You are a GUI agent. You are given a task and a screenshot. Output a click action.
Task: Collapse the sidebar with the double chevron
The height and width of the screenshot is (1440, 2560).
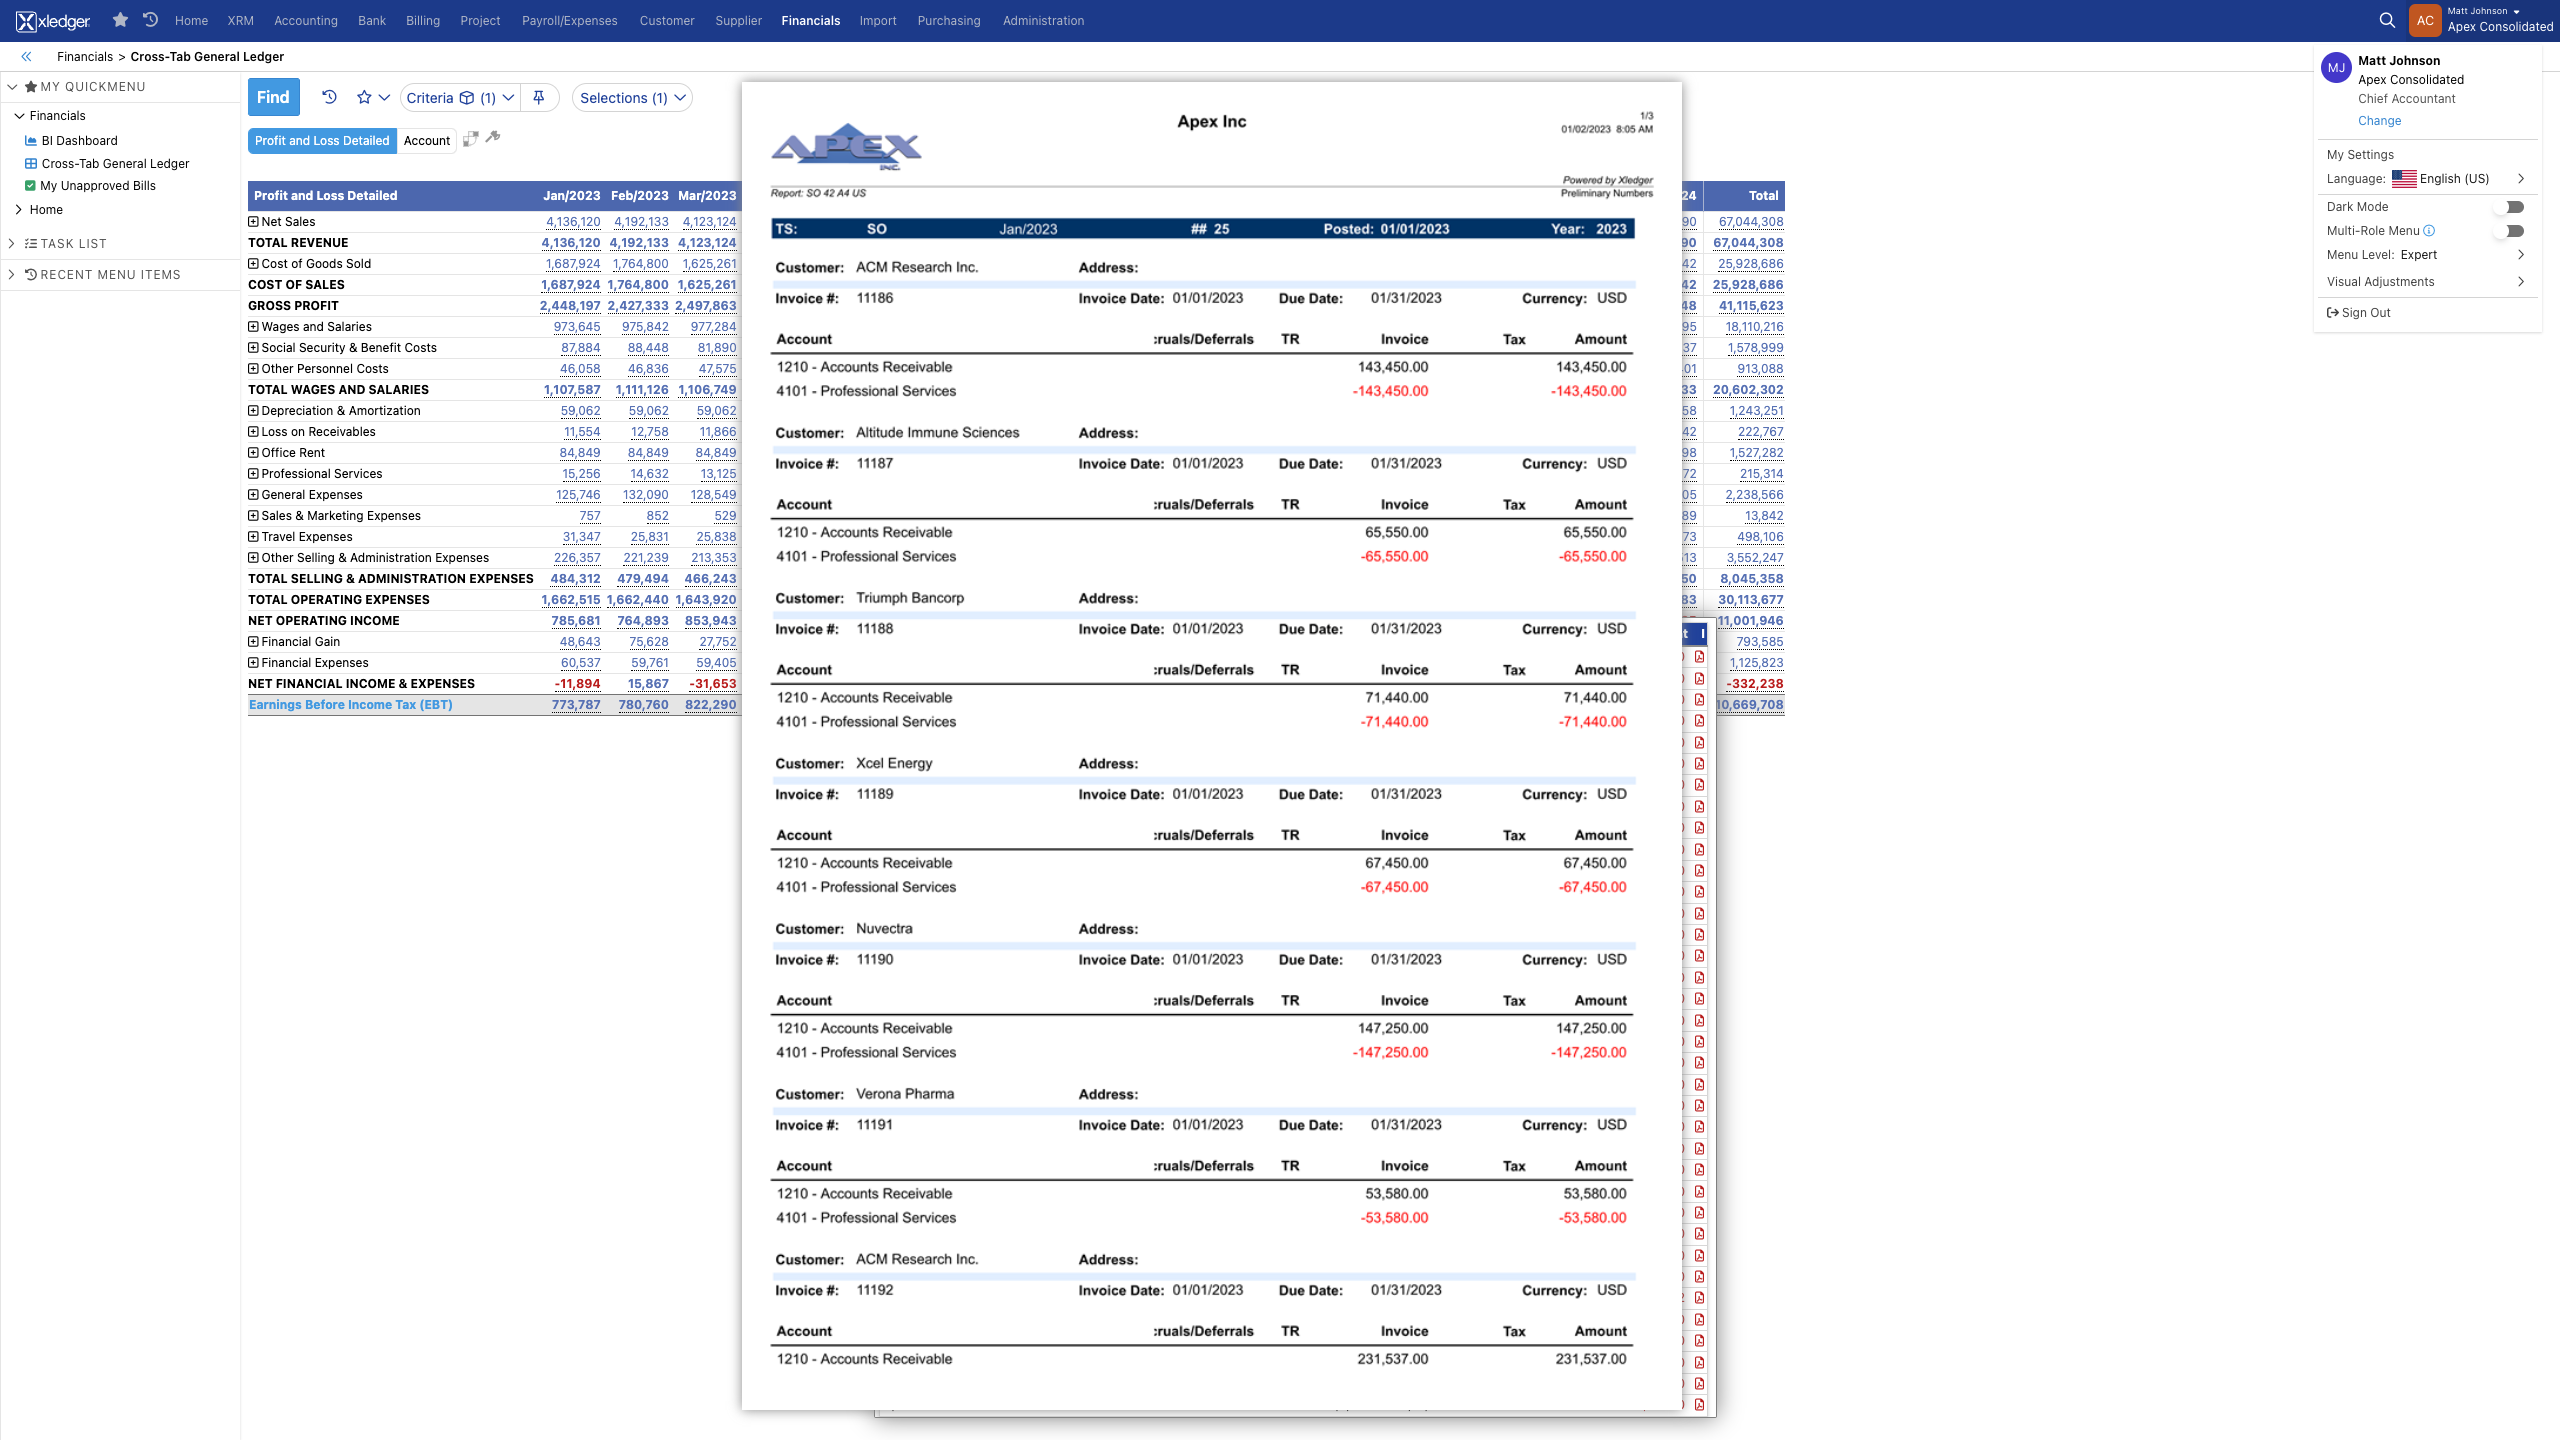[26, 57]
